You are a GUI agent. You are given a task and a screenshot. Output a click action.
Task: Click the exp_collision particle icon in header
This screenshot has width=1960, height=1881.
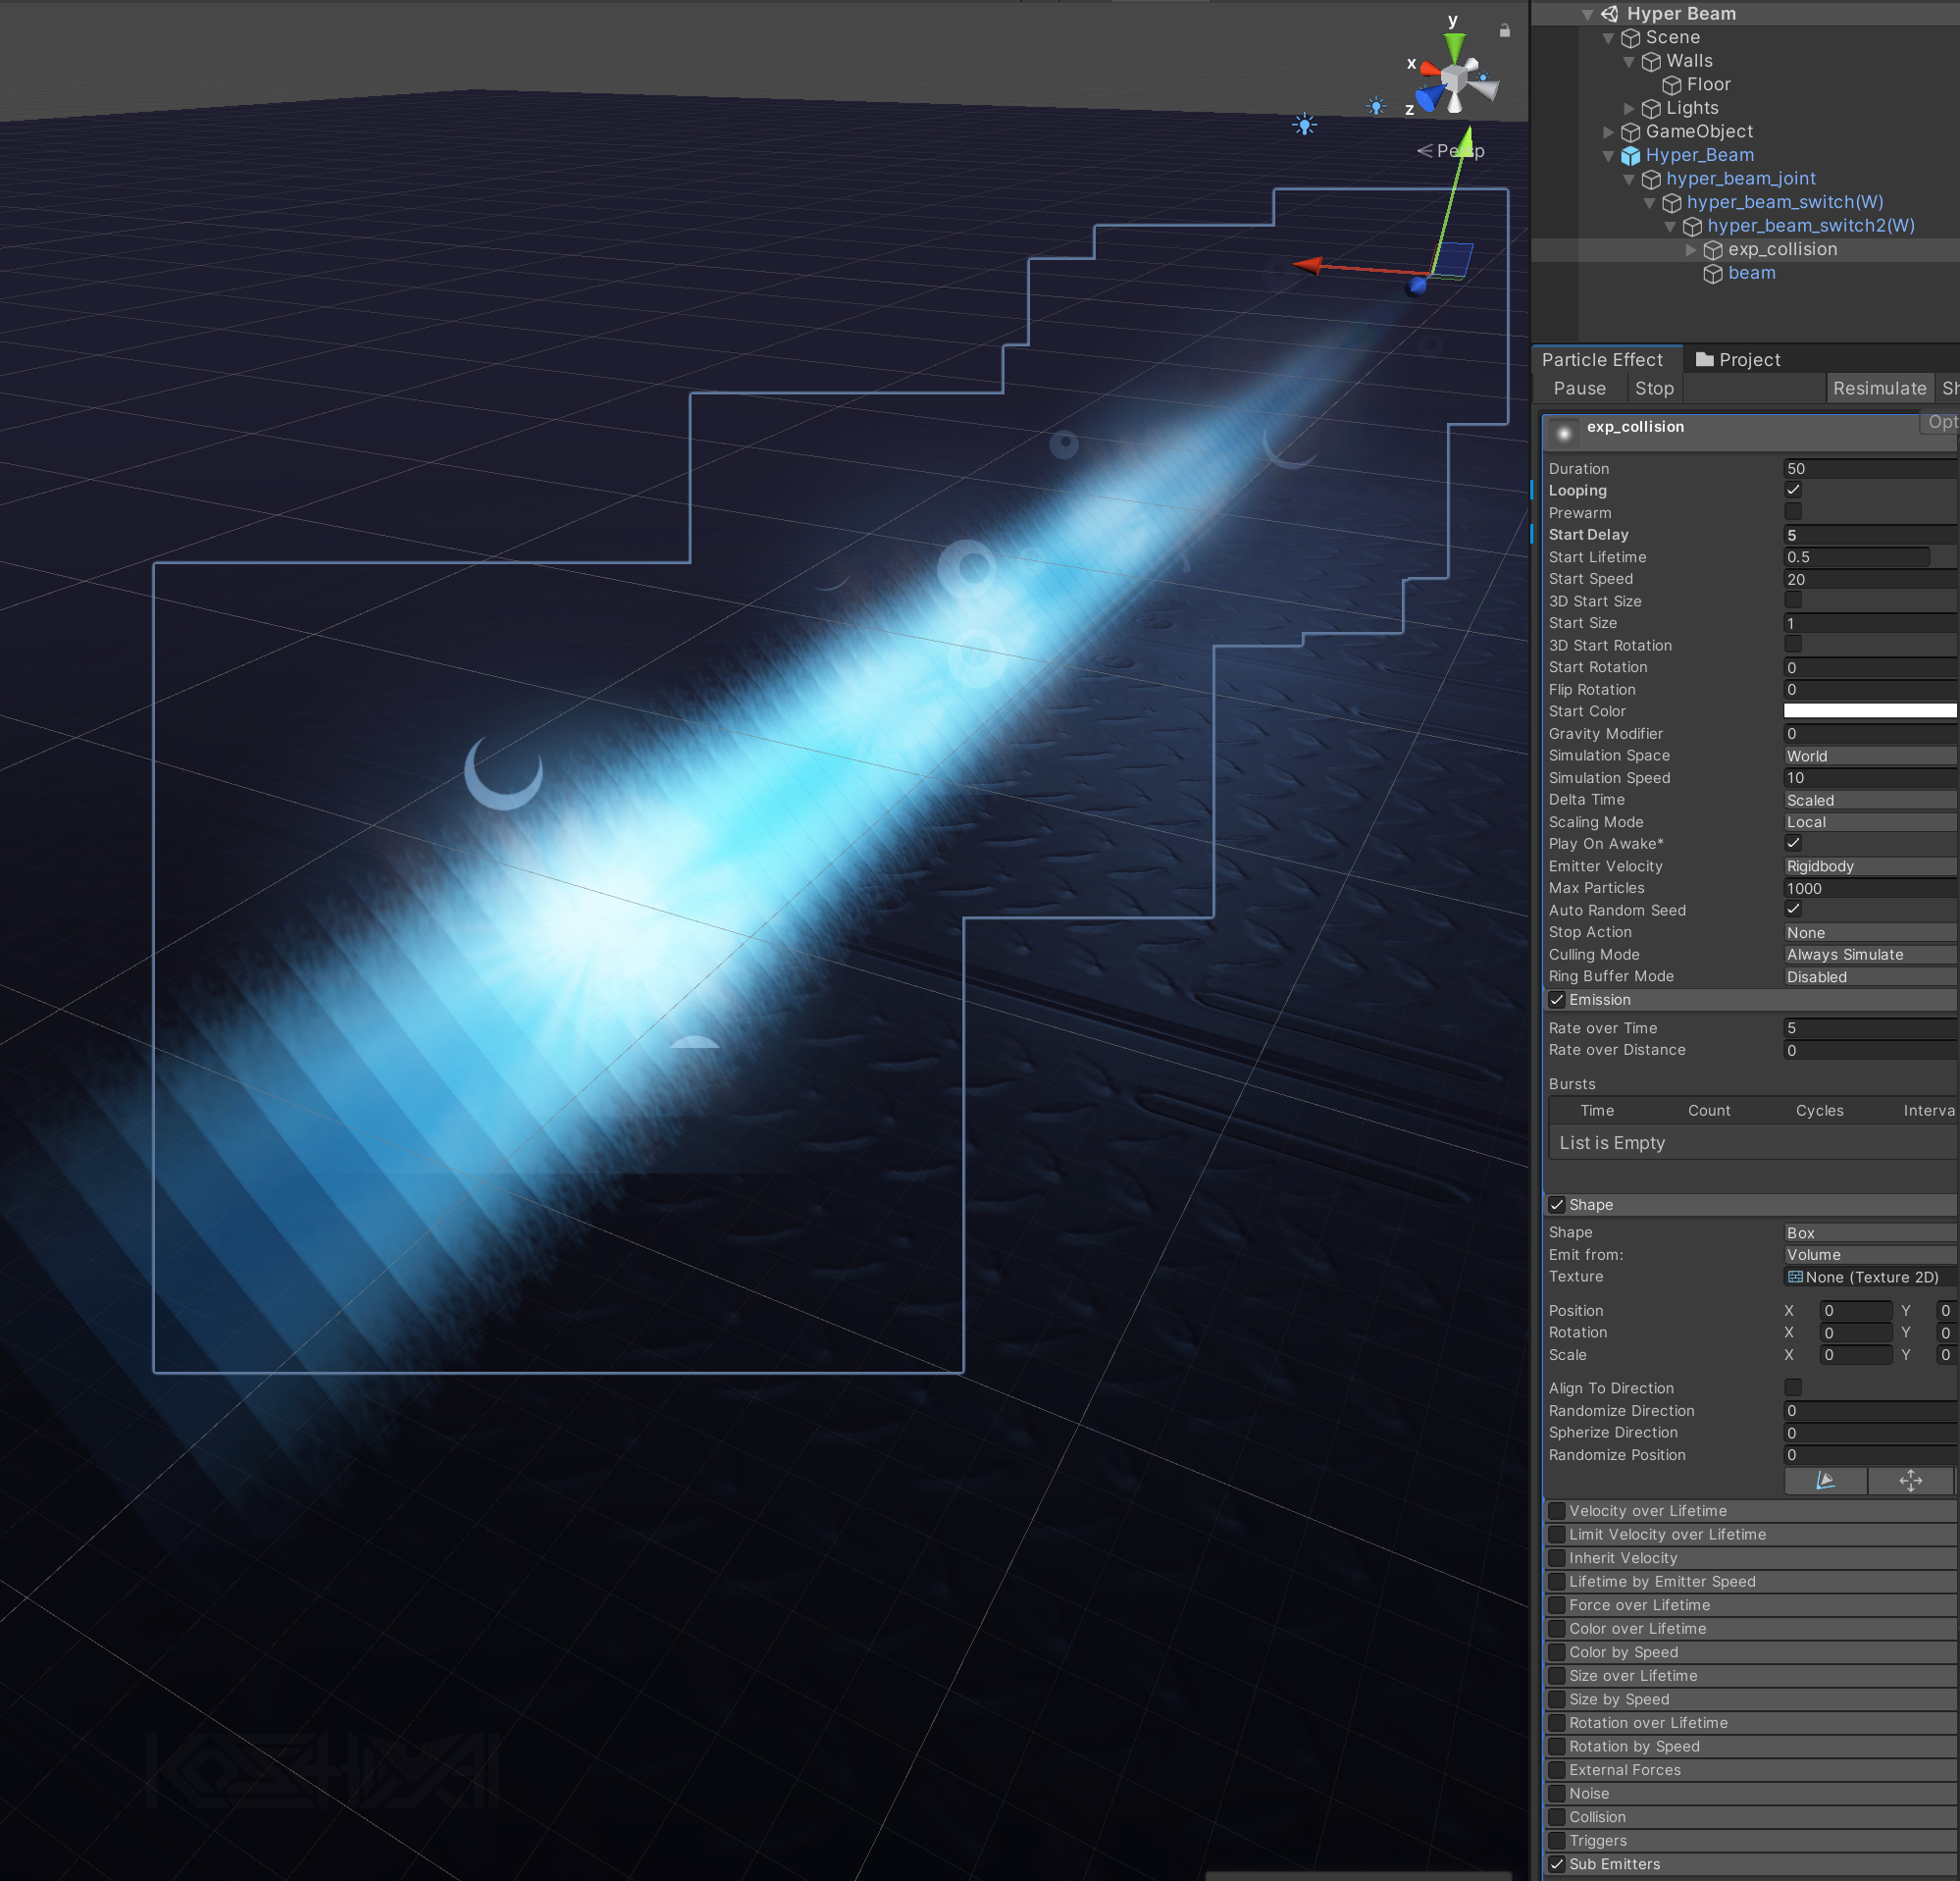(1564, 432)
